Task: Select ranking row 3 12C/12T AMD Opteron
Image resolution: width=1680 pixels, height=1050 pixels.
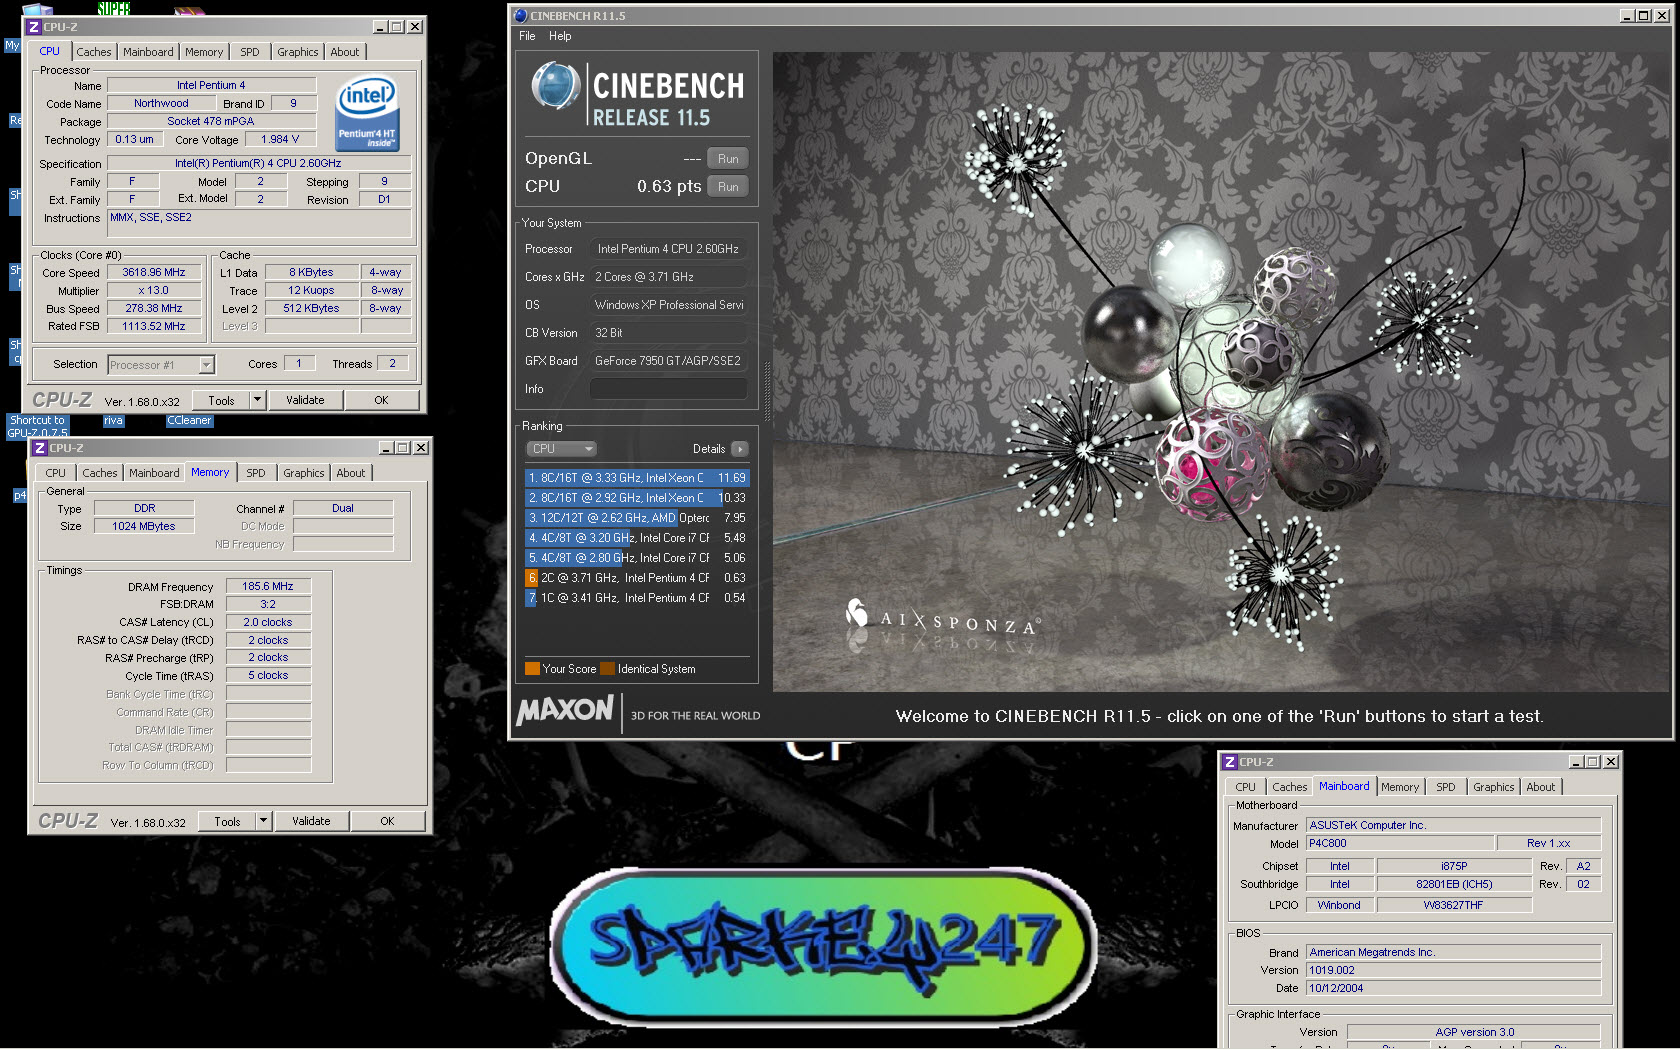Action: 637,518
